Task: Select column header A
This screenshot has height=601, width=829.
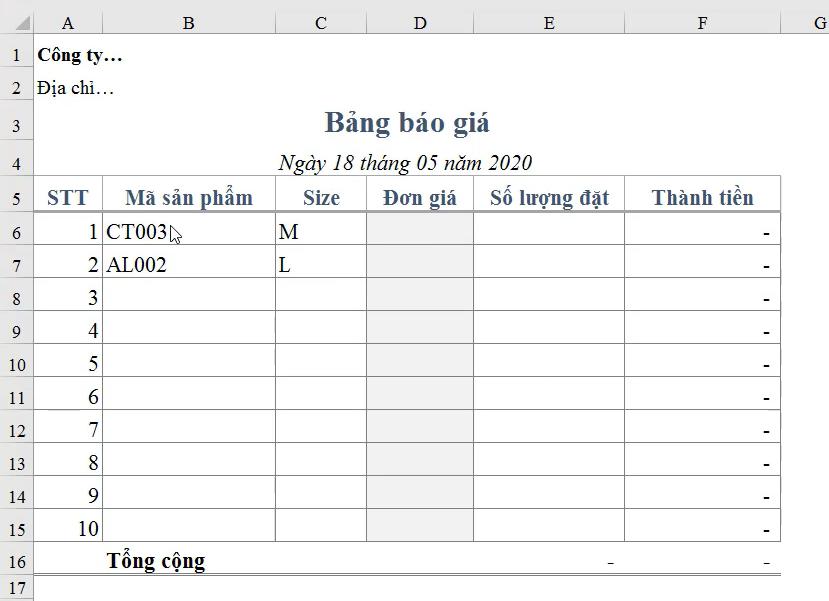Action: pyautogui.click(x=67, y=22)
